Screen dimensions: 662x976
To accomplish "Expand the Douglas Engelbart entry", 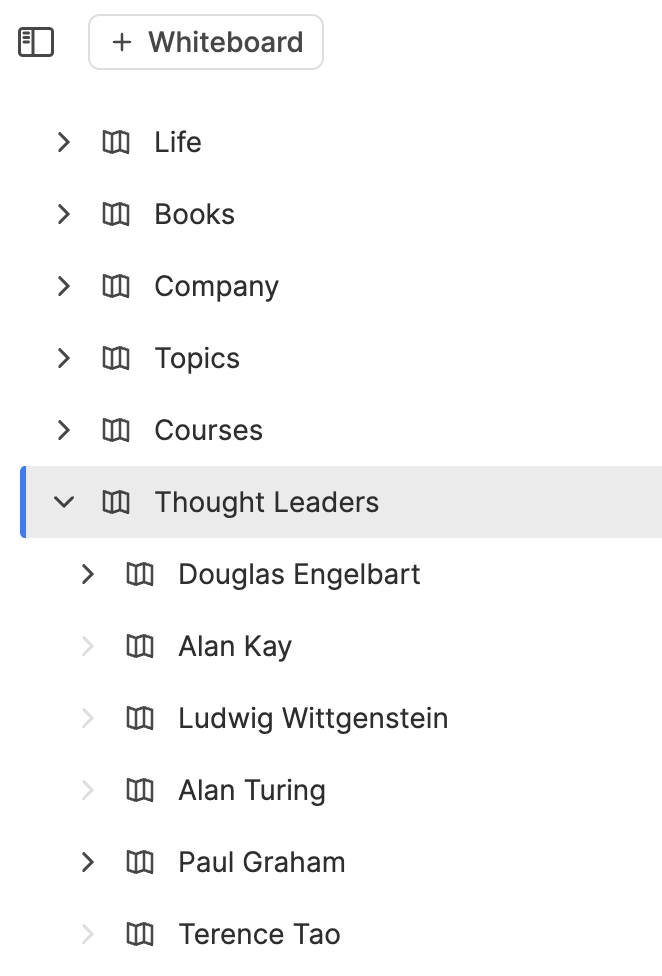I will pyautogui.click(x=88, y=574).
